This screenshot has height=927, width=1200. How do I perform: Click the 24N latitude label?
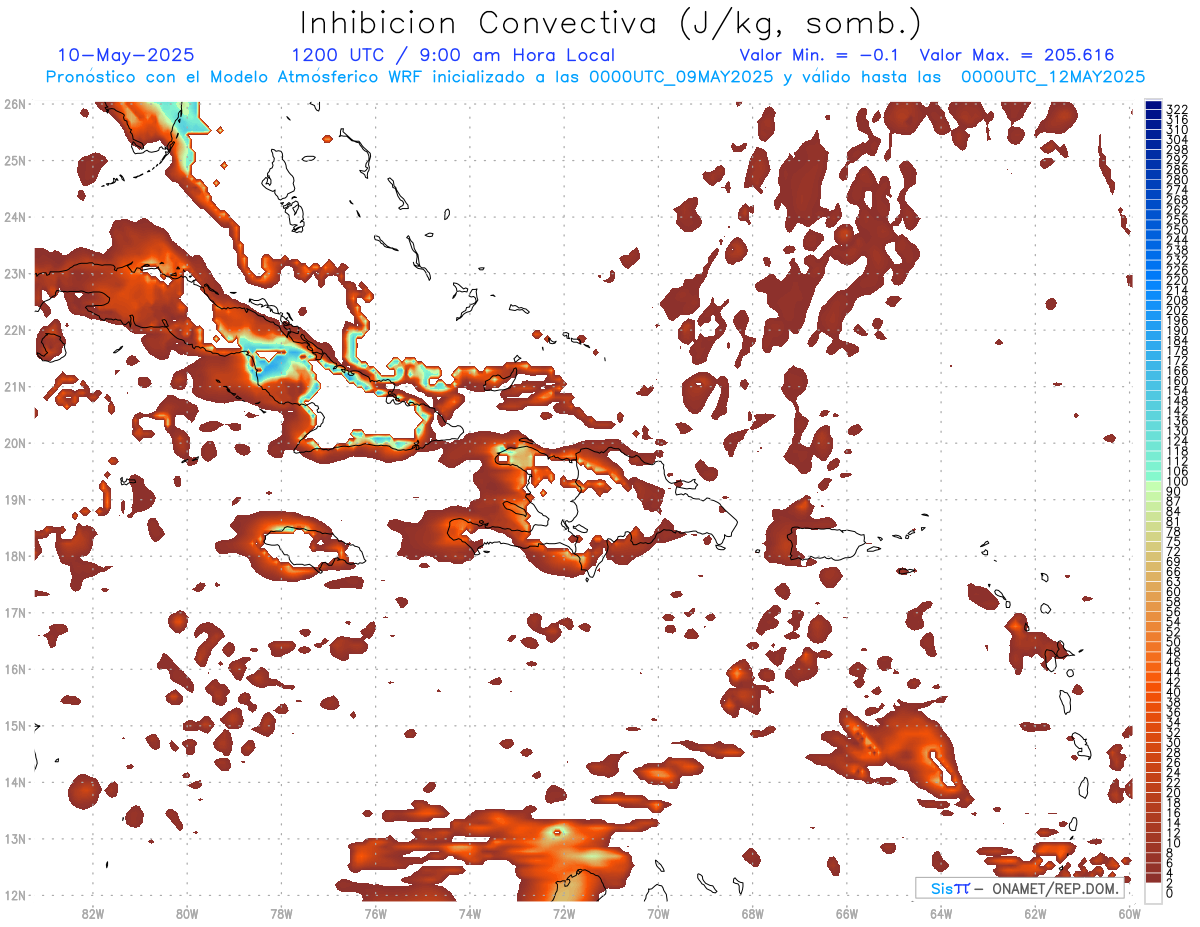click(14, 217)
